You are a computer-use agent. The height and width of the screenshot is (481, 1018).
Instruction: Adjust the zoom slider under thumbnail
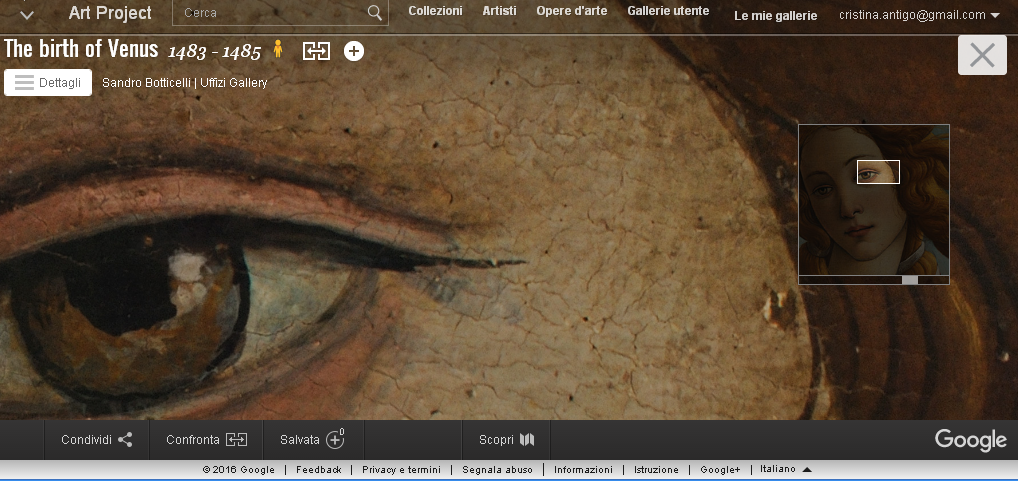[x=910, y=280]
